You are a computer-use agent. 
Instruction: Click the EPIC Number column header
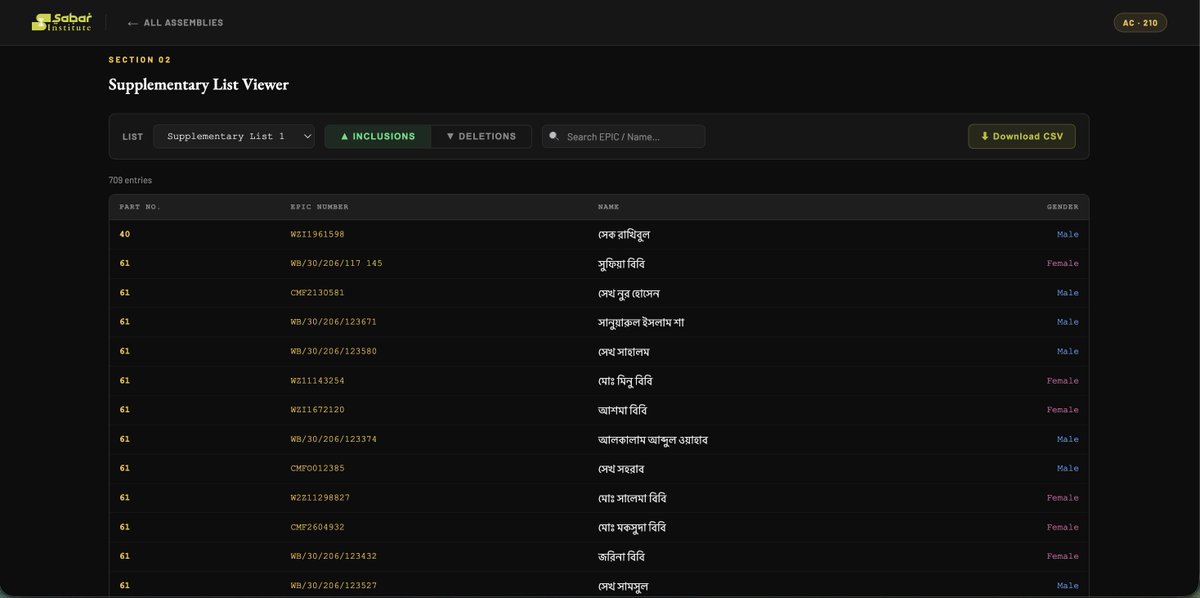pyautogui.click(x=319, y=207)
